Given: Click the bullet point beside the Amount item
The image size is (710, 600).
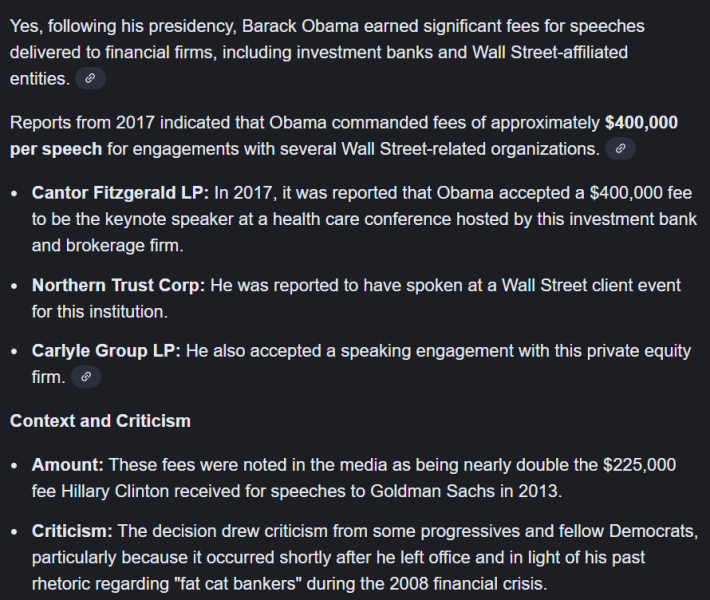Looking at the screenshot, I should click(x=14, y=466).
